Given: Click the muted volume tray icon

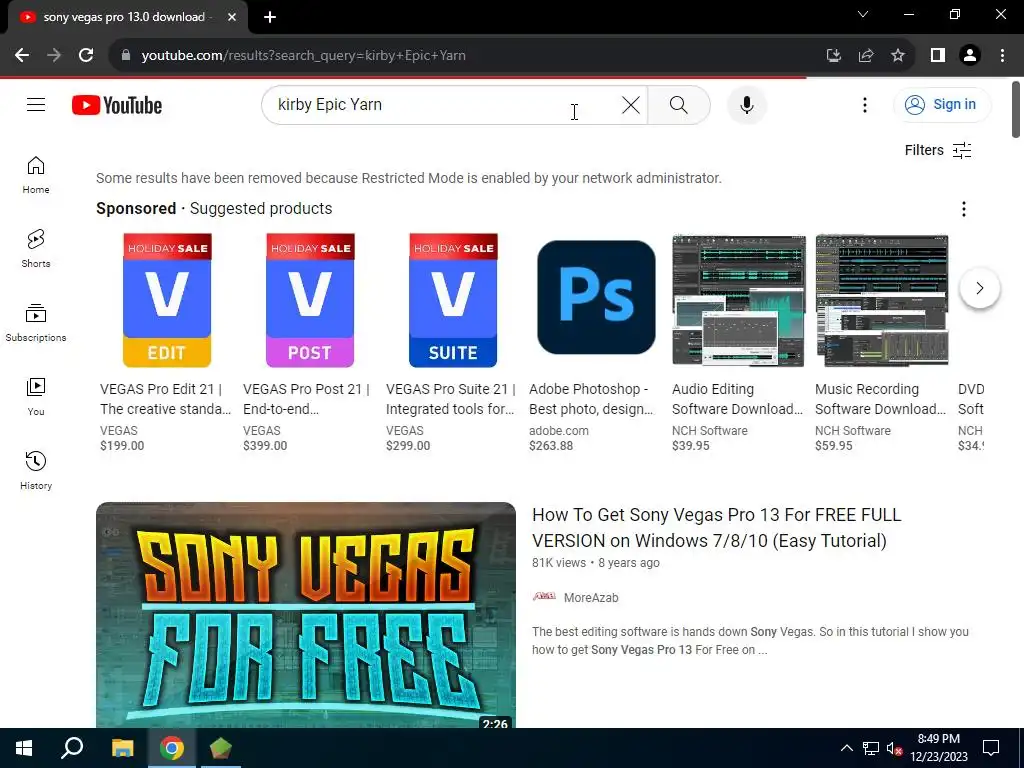Looking at the screenshot, I should (x=894, y=748).
